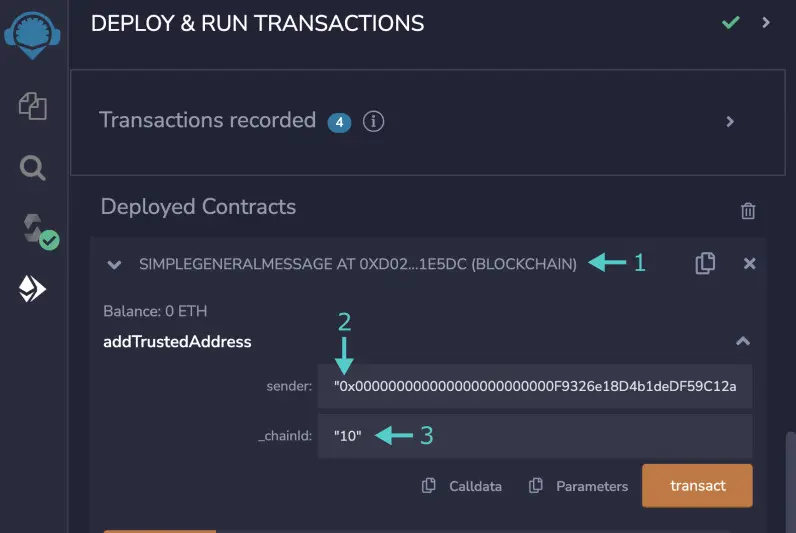Collapse the Deploy & Run panel chevron
The image size is (796, 533).
[x=766, y=22]
